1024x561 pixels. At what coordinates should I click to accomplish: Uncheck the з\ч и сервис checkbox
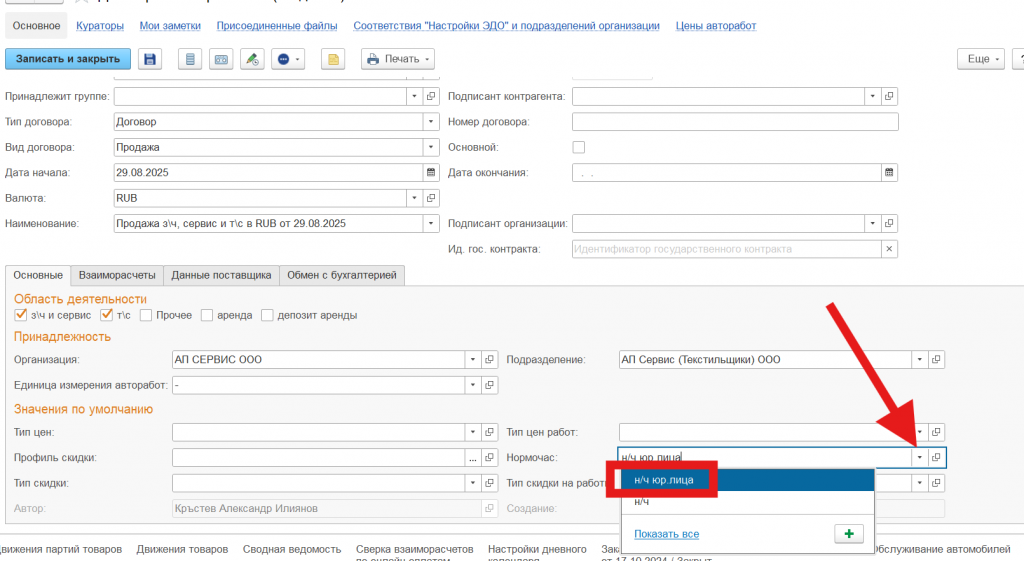coord(21,315)
